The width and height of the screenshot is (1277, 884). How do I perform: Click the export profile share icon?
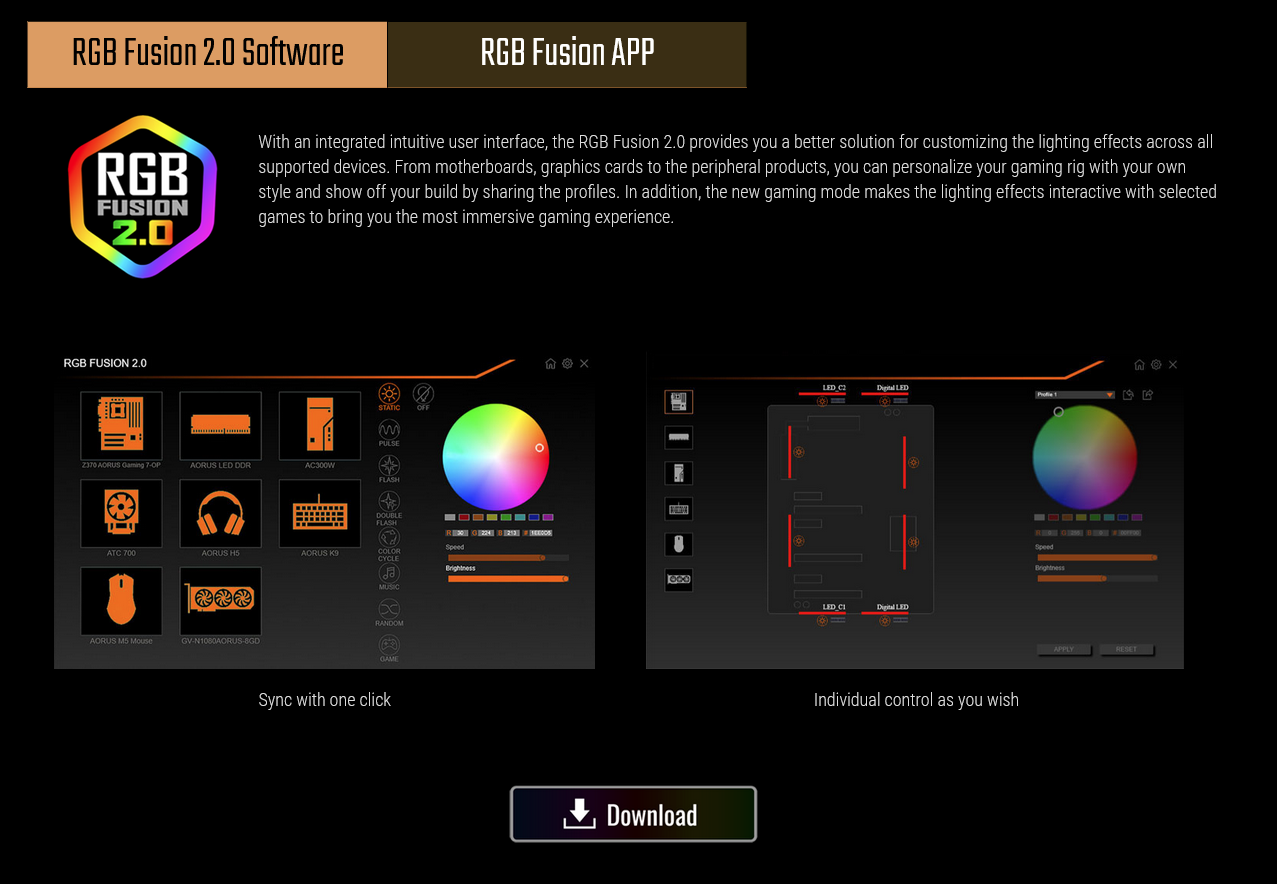tap(1148, 395)
